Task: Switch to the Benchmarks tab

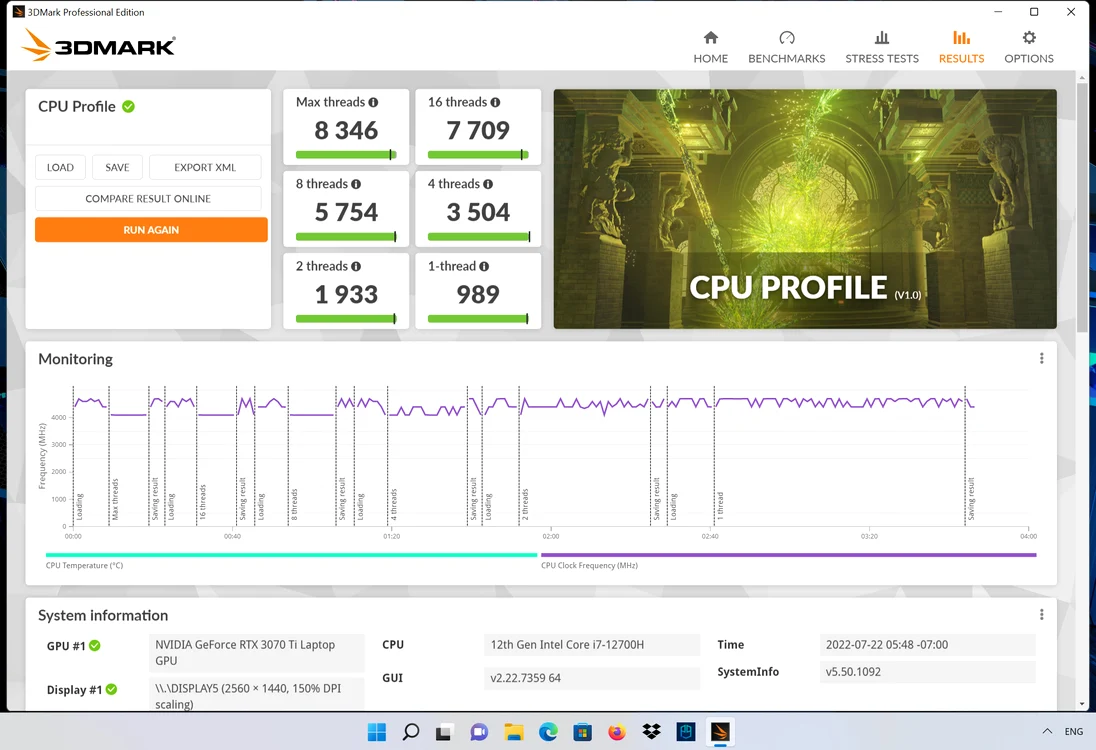Action: (786, 47)
